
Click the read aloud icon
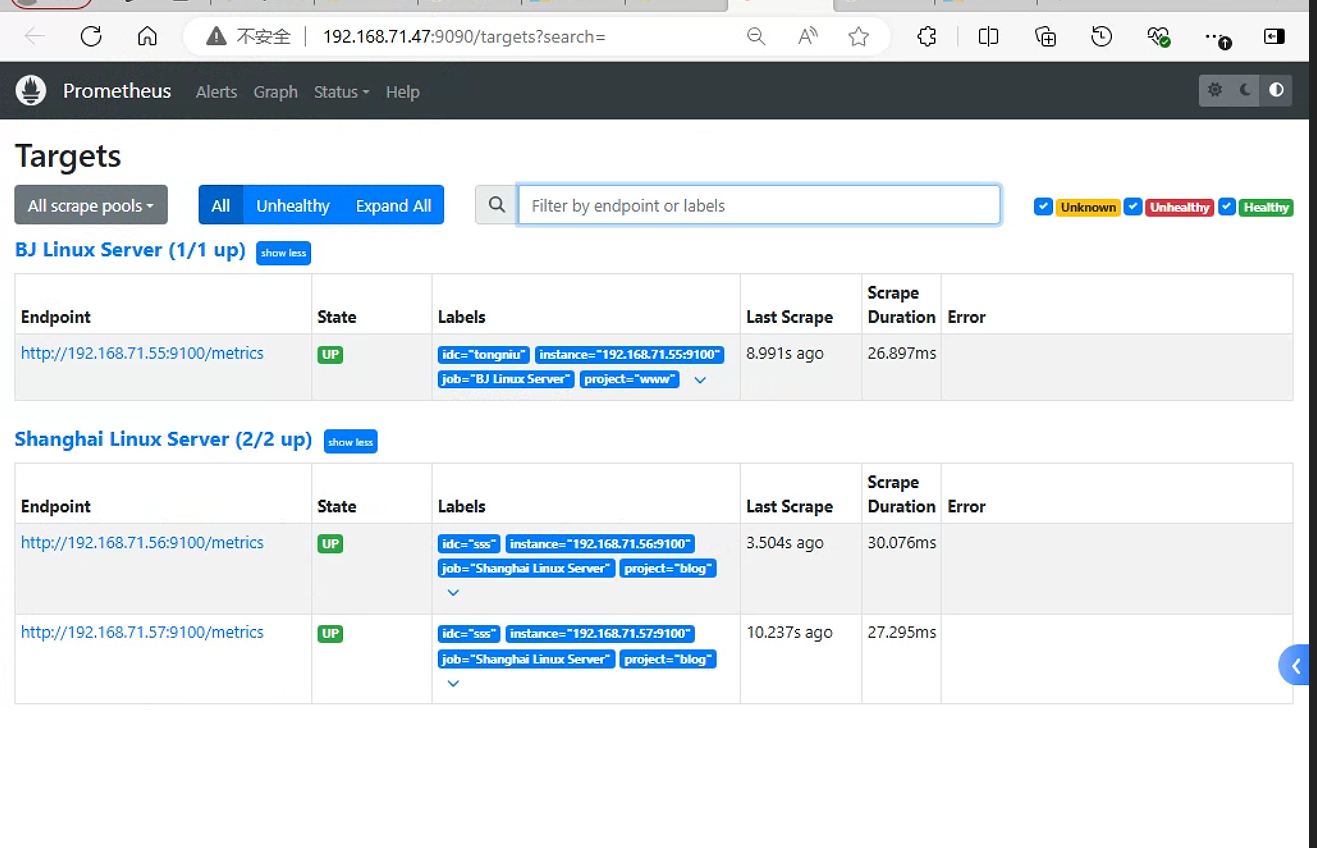[807, 37]
